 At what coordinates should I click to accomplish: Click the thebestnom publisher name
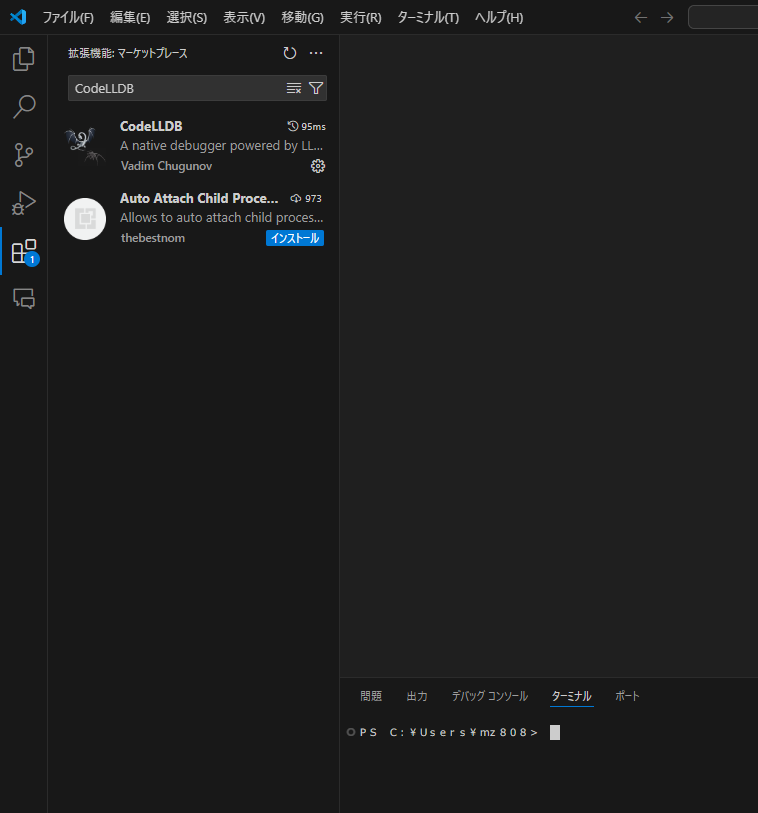pos(153,238)
